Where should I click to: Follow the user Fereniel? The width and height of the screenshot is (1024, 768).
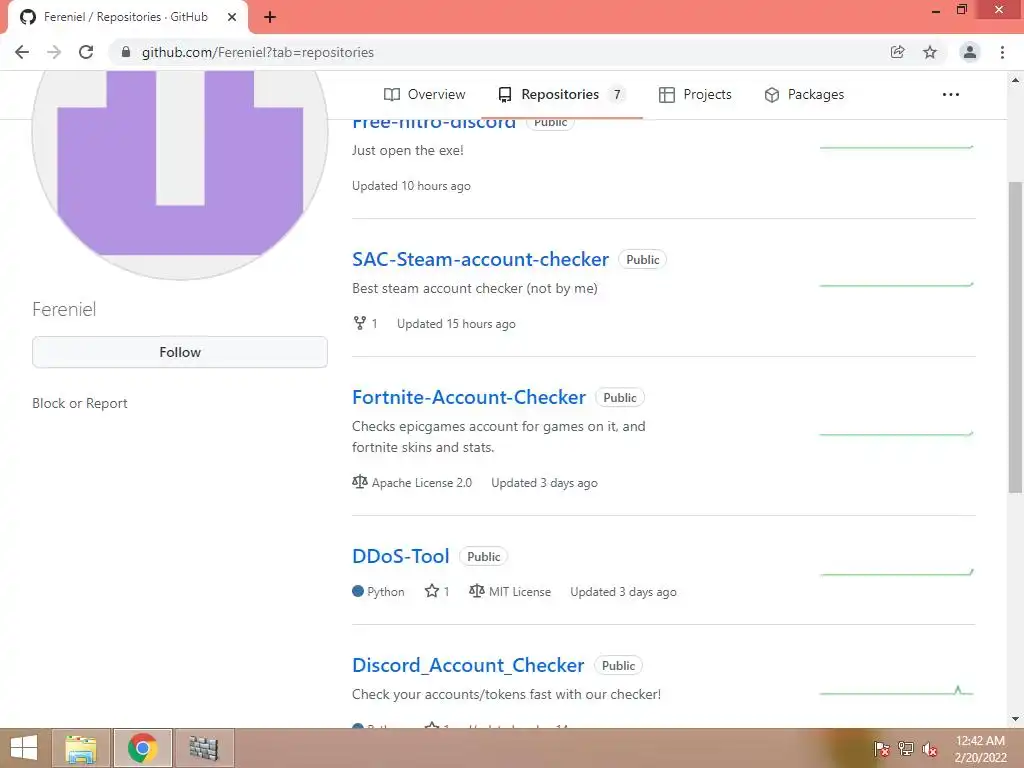click(x=180, y=352)
